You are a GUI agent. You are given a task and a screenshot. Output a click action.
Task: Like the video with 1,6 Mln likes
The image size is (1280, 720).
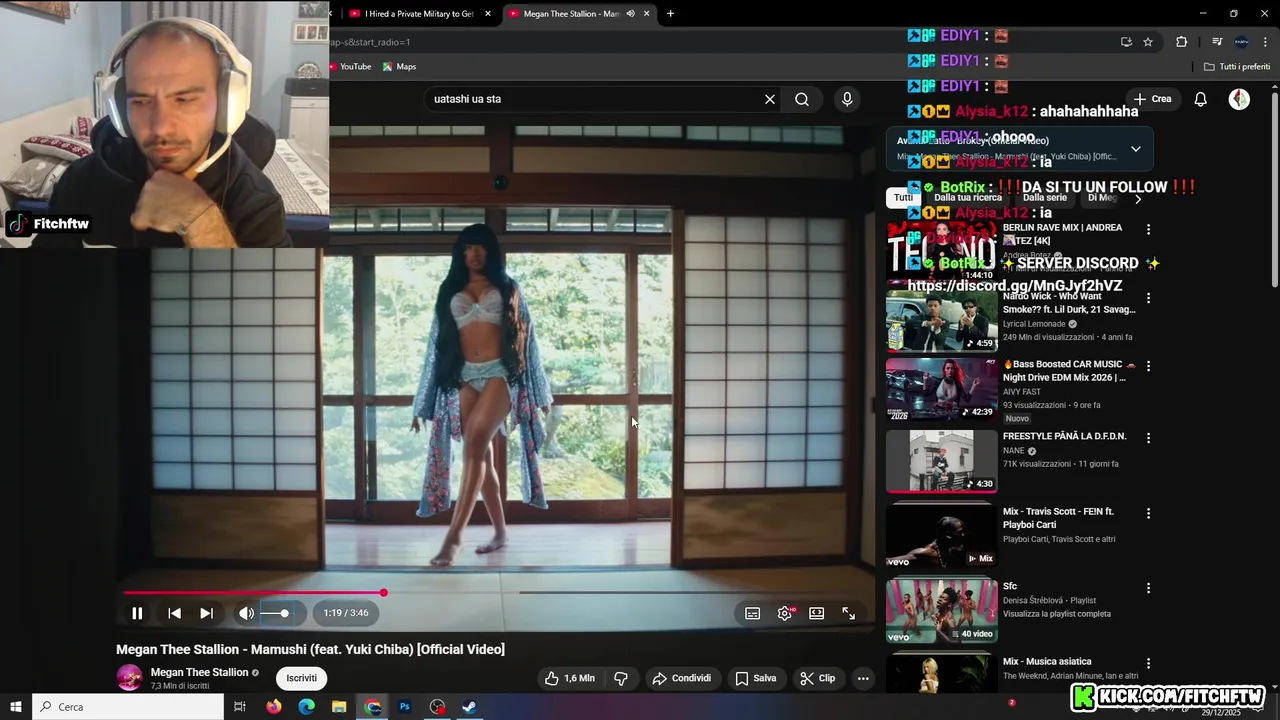[x=569, y=678]
